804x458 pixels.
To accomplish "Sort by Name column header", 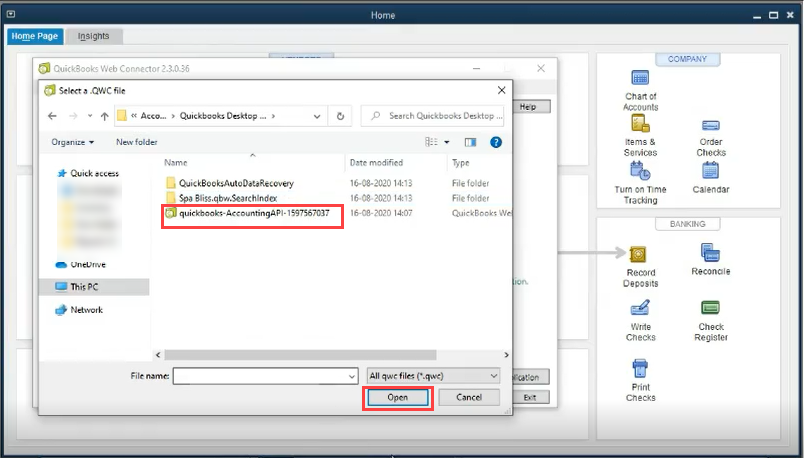I will [176, 163].
